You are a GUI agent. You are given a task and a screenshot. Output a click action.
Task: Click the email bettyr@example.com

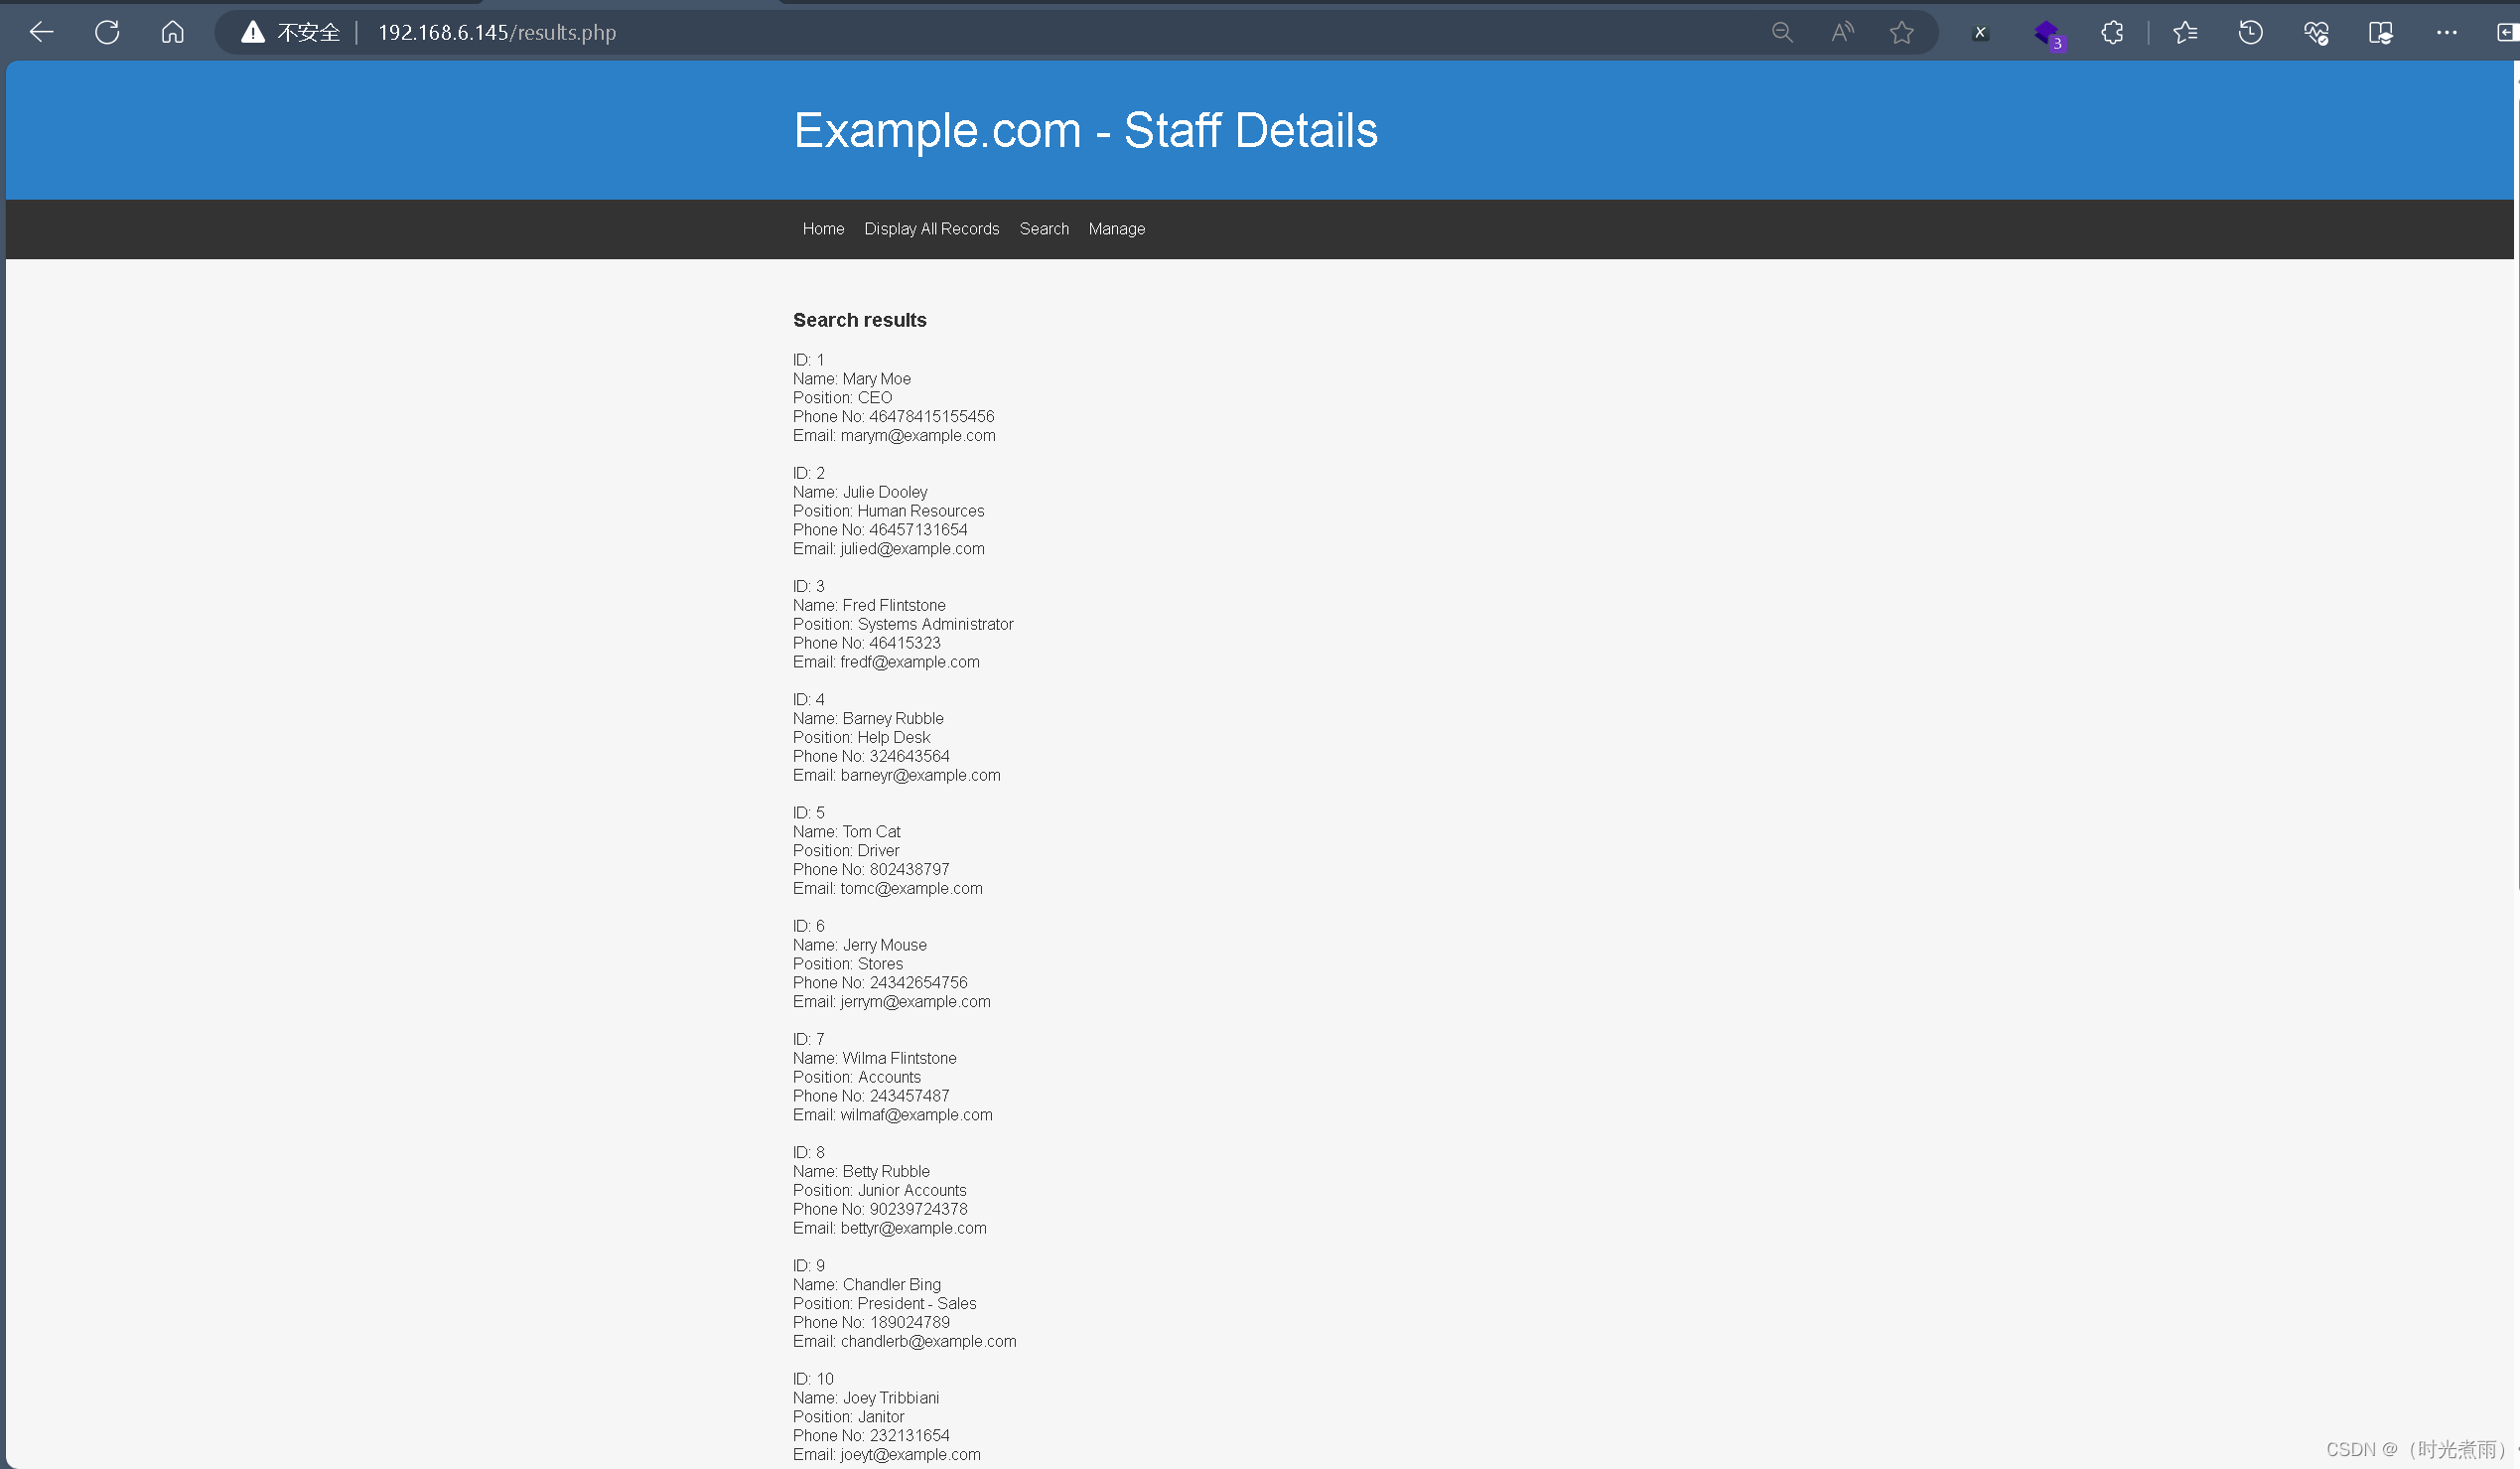click(x=913, y=1228)
